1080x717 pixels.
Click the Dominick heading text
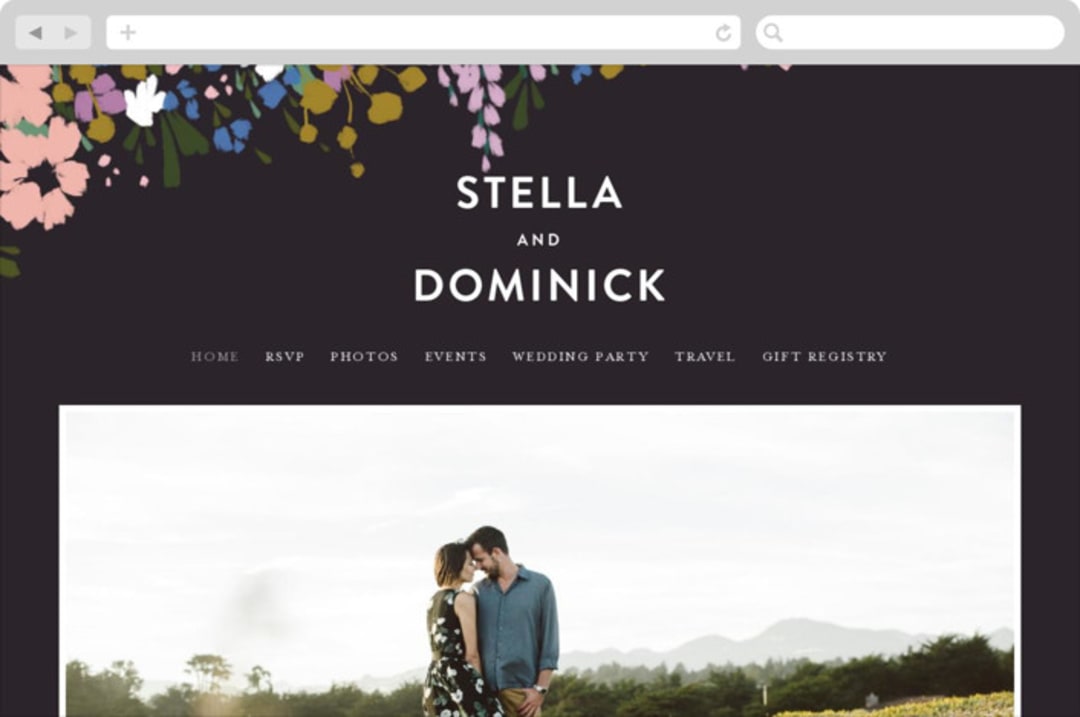(539, 285)
